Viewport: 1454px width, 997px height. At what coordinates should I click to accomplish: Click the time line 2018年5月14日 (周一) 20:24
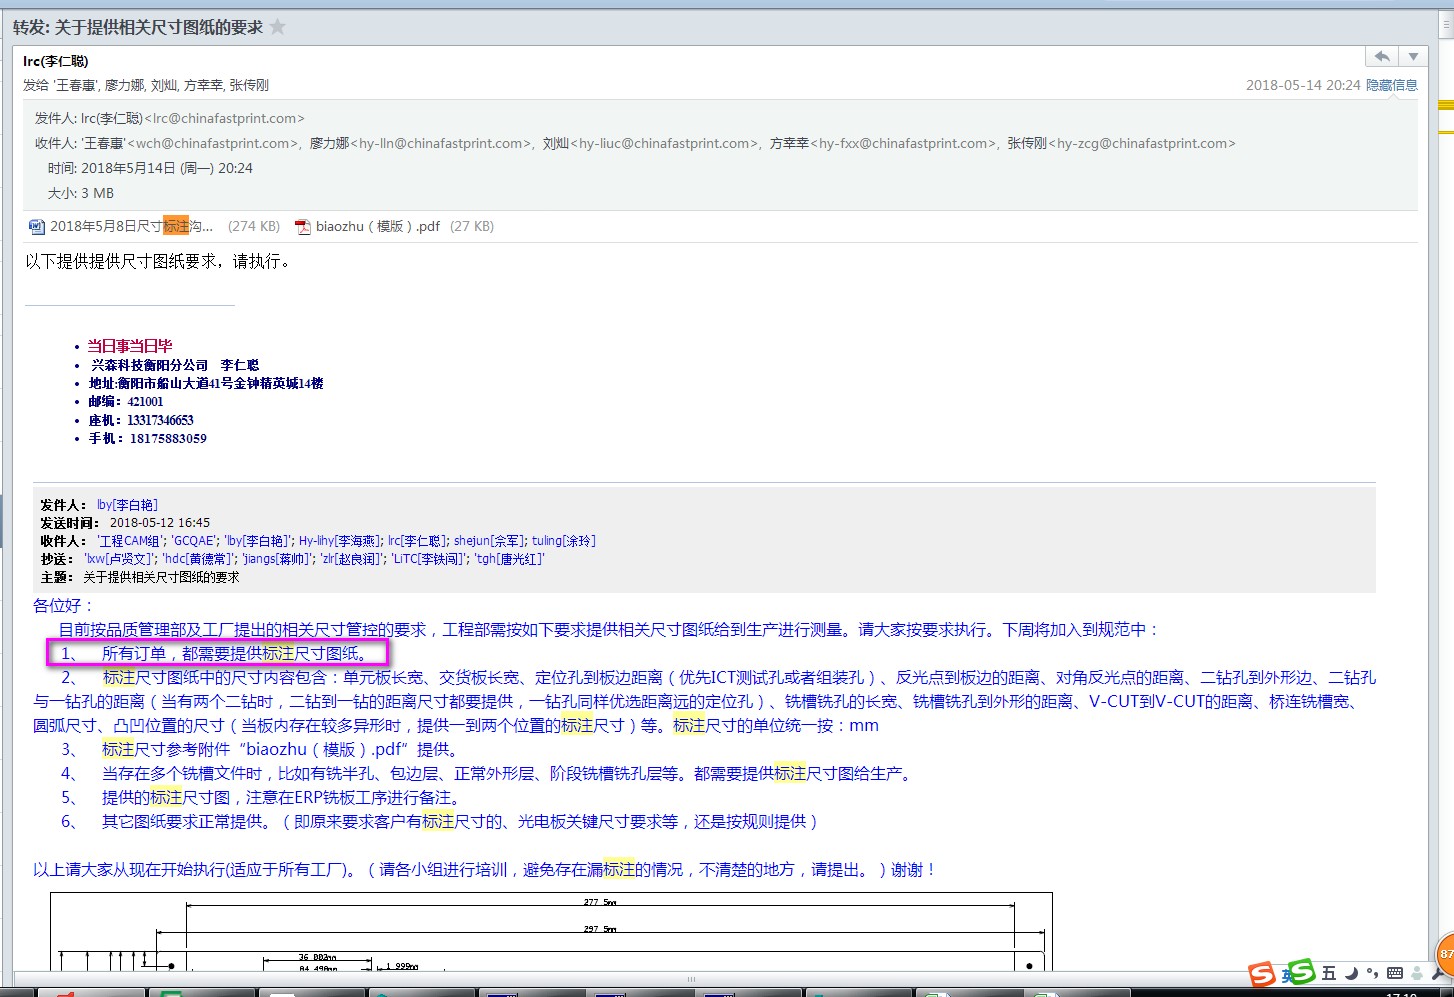point(150,168)
